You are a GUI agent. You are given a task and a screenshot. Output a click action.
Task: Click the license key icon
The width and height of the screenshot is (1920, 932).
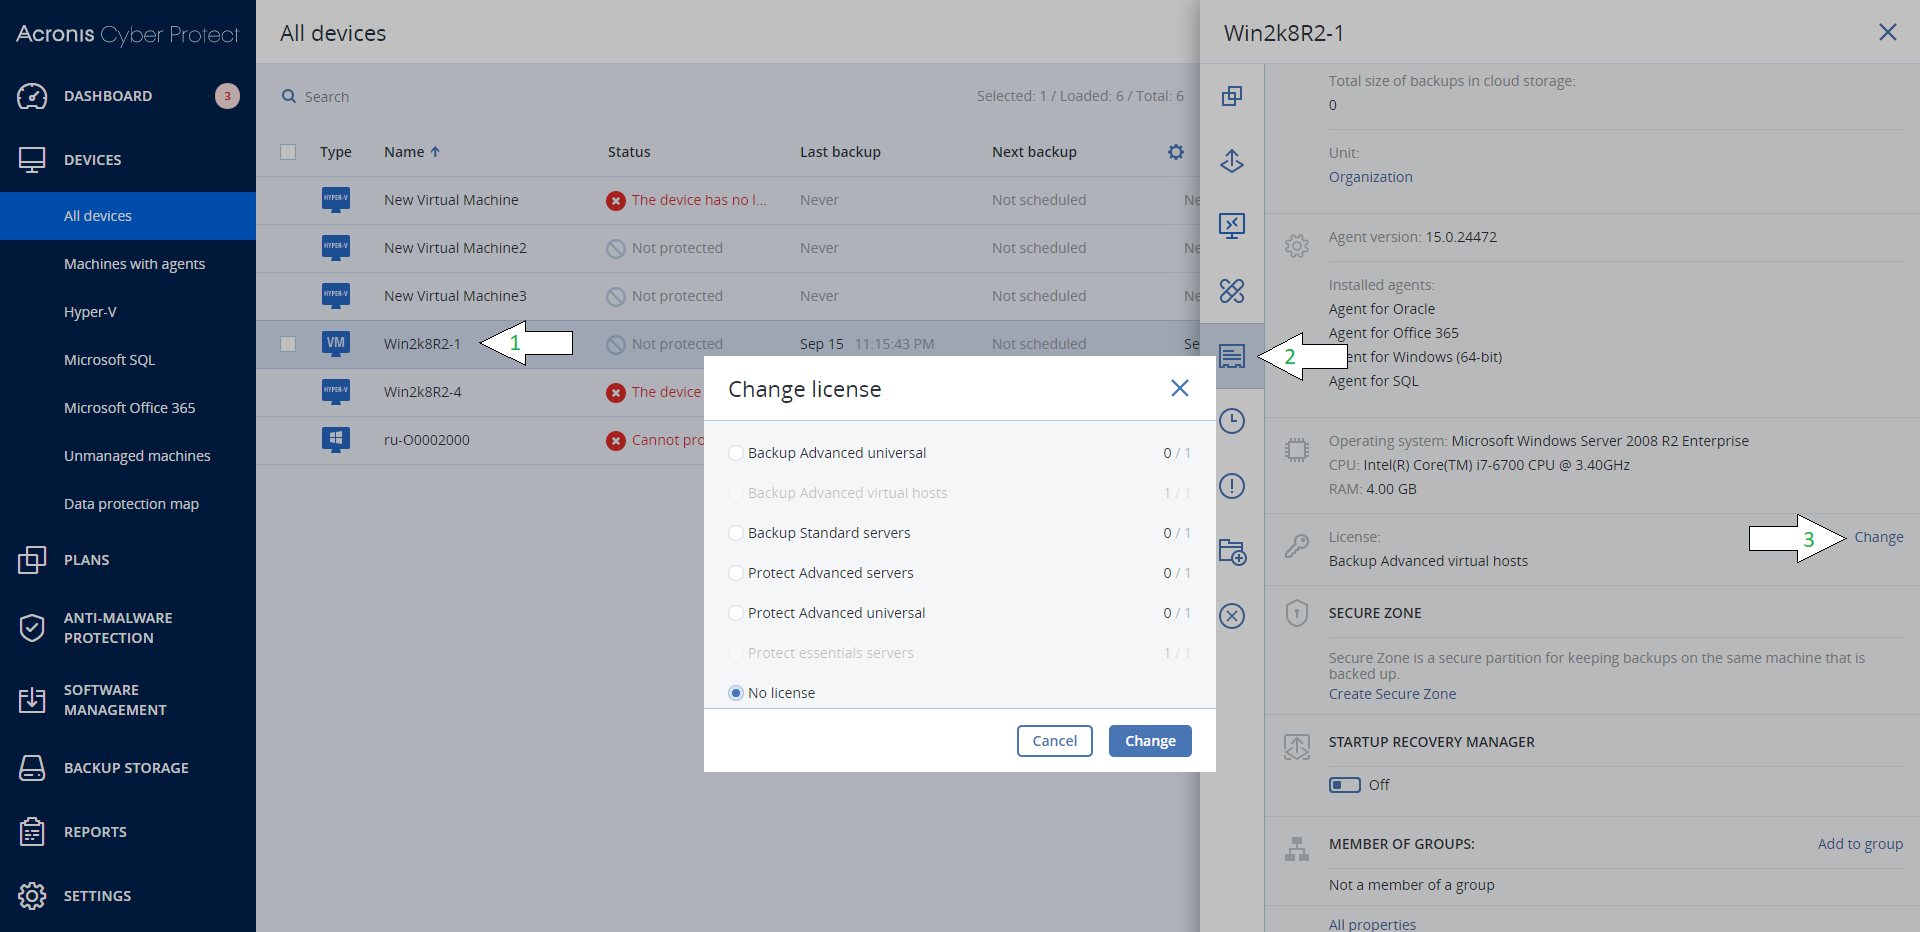(1297, 546)
